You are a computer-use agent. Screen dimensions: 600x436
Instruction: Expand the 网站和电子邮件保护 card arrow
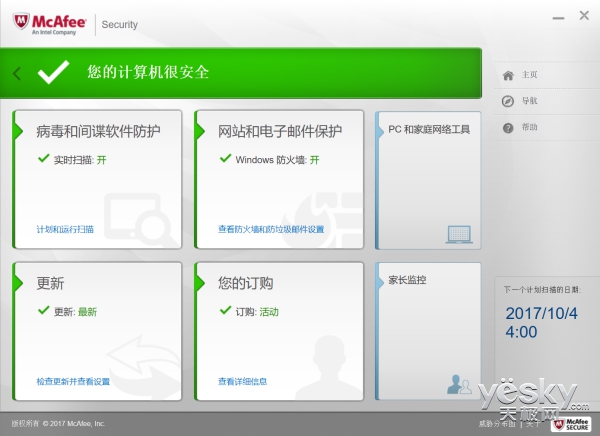(200, 131)
